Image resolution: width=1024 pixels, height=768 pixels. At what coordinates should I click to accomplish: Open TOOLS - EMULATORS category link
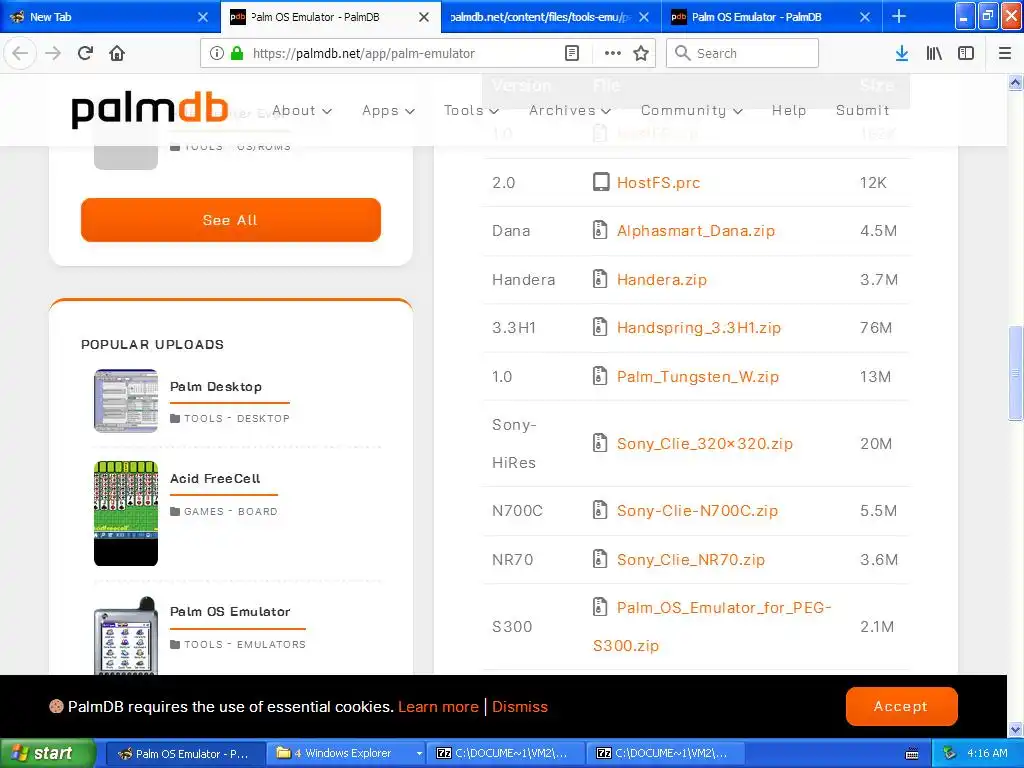click(244, 645)
